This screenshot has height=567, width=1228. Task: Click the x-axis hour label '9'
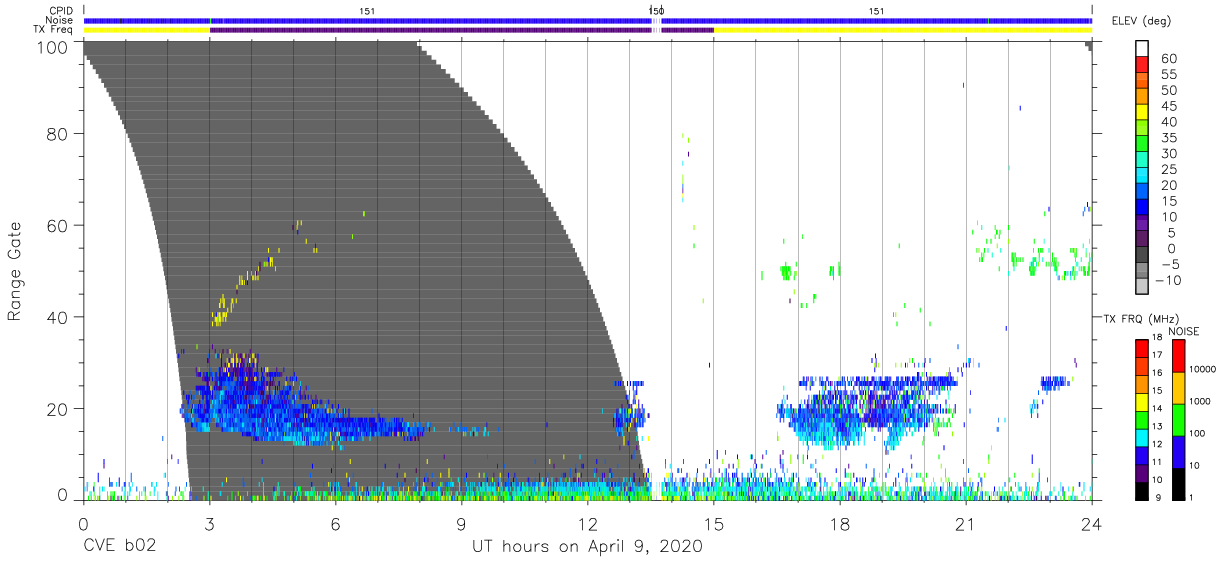tap(461, 523)
